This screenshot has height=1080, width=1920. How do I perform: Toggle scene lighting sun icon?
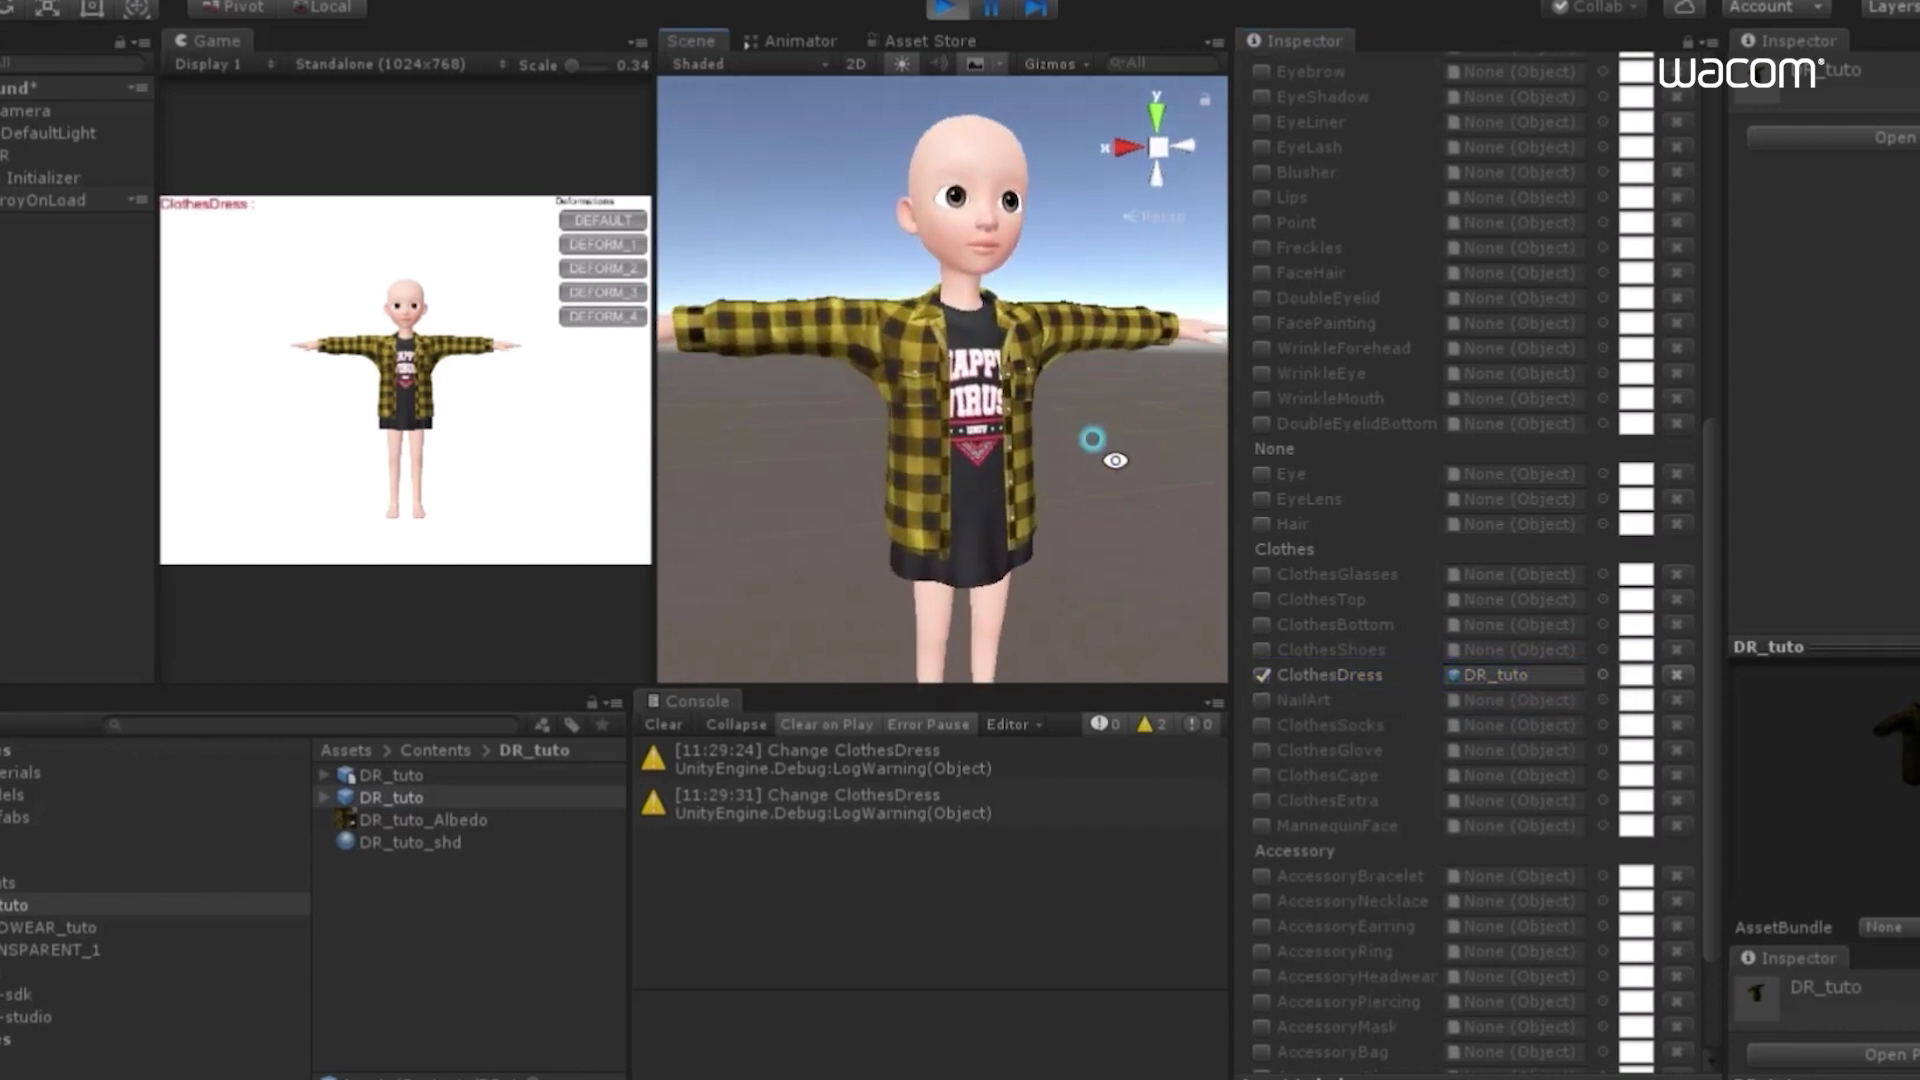(x=902, y=64)
